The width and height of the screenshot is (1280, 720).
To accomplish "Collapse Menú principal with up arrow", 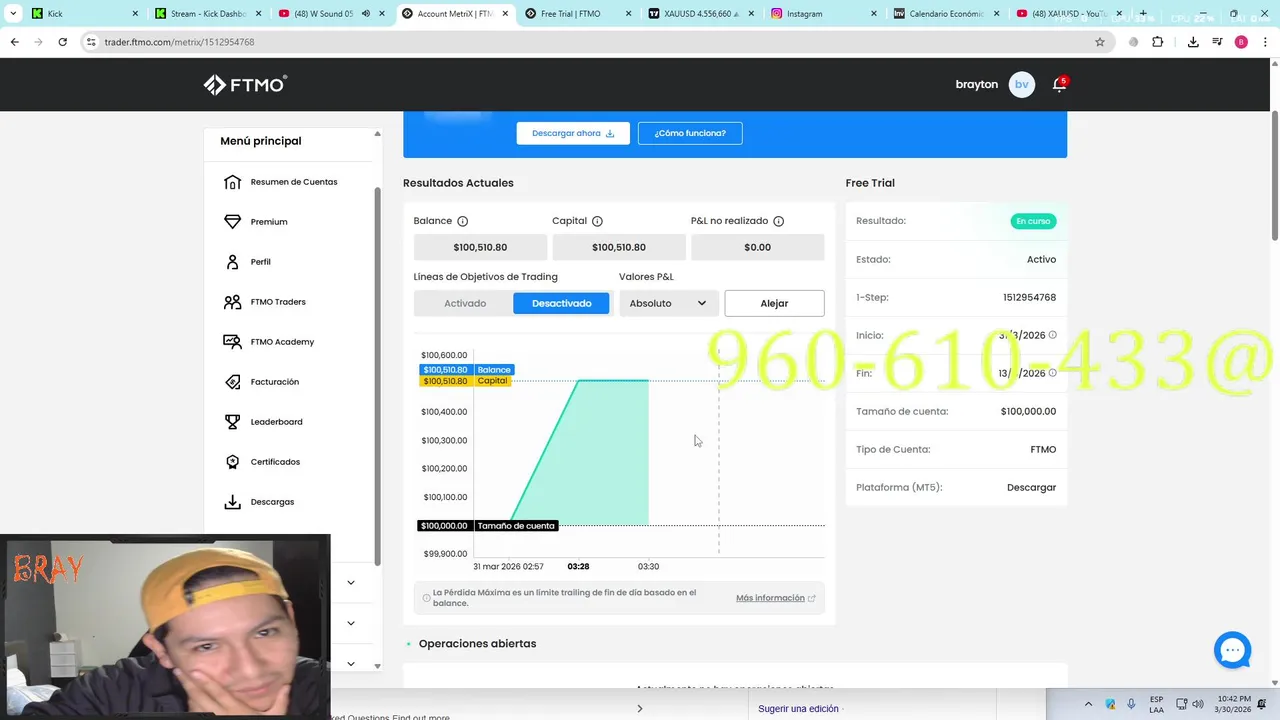I will click(x=377, y=134).
